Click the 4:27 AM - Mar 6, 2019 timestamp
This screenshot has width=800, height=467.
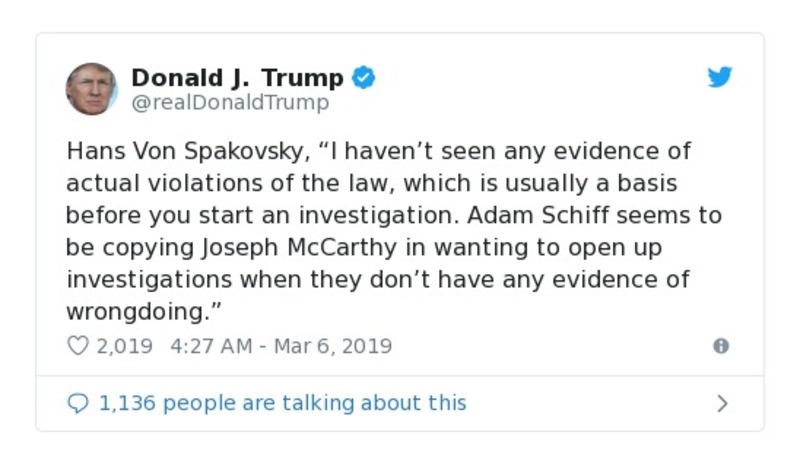pyautogui.click(x=282, y=346)
